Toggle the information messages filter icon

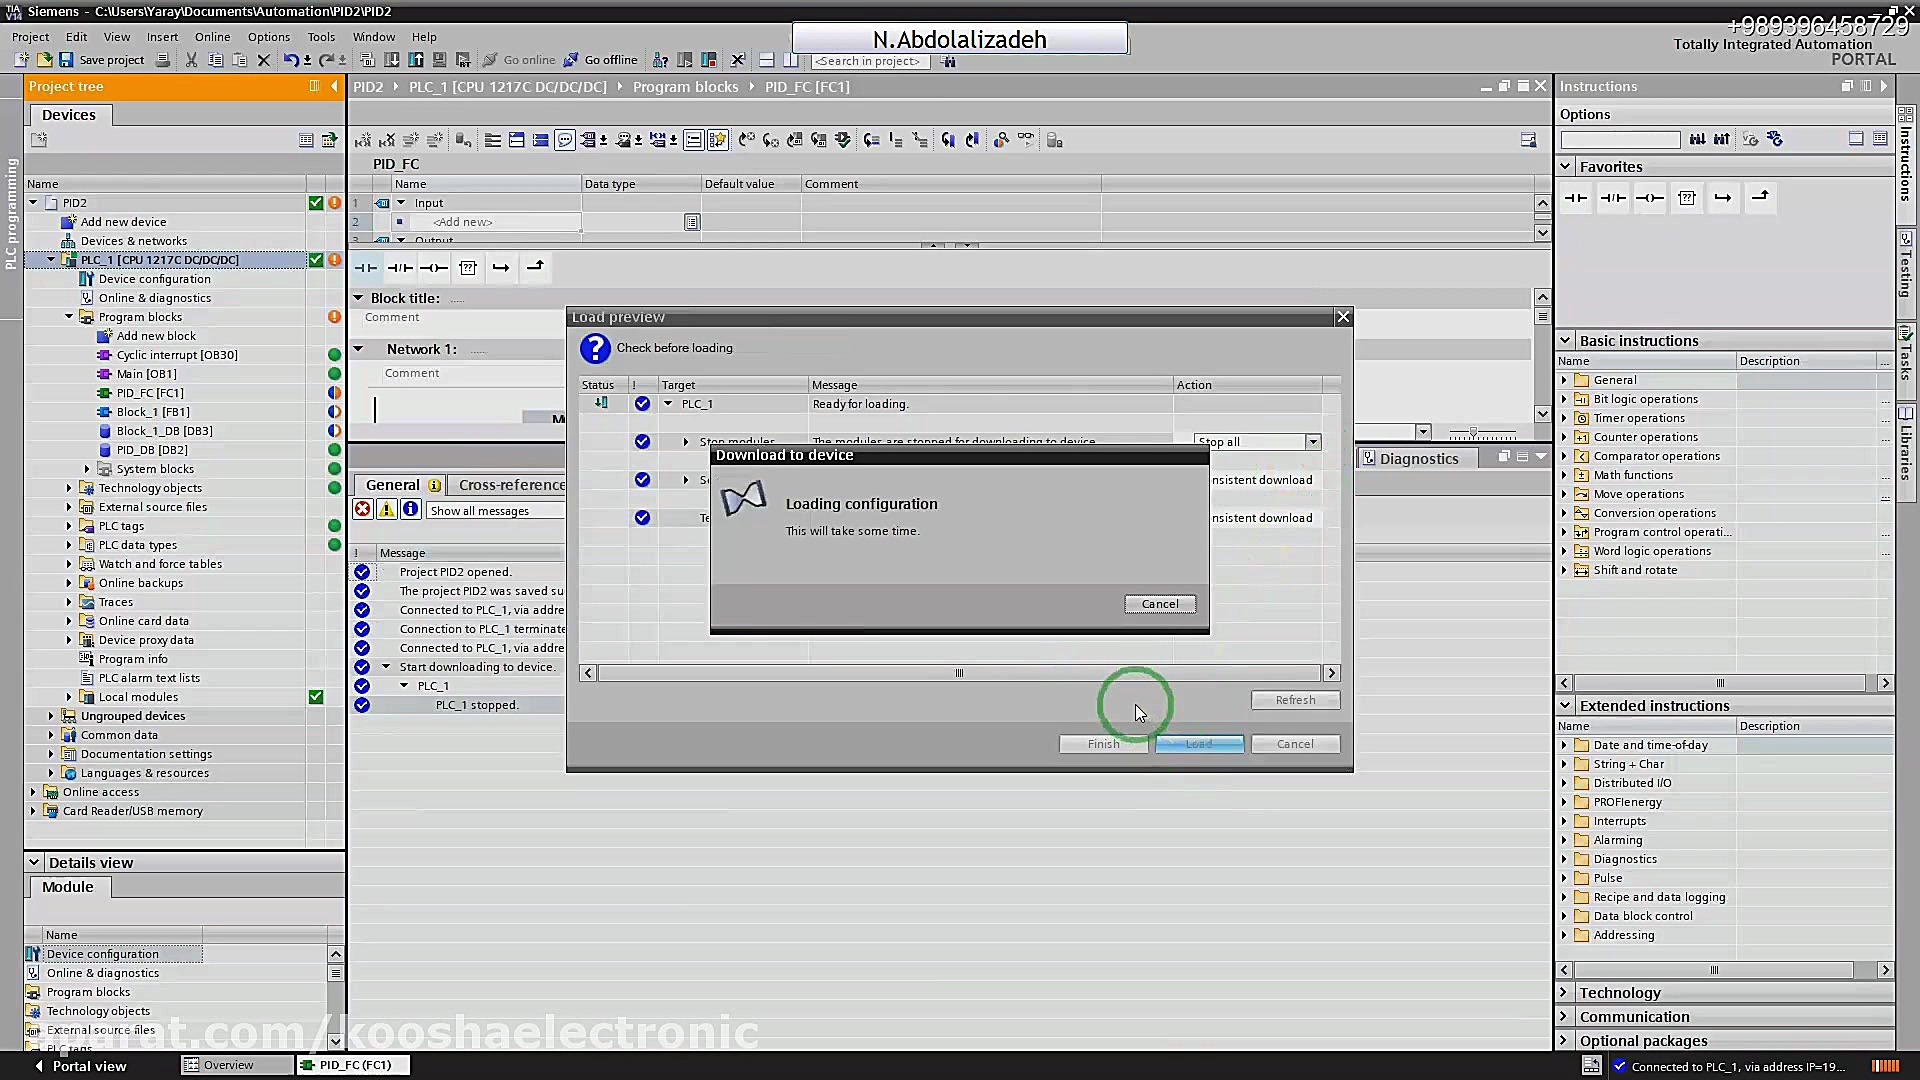[x=411, y=510]
